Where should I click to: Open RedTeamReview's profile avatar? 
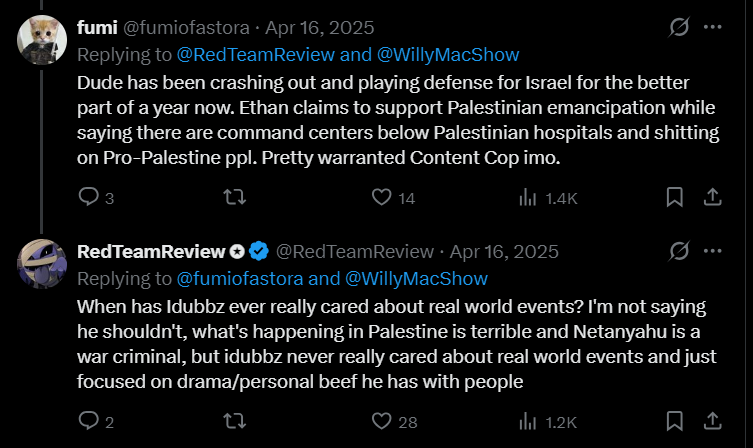(x=42, y=264)
